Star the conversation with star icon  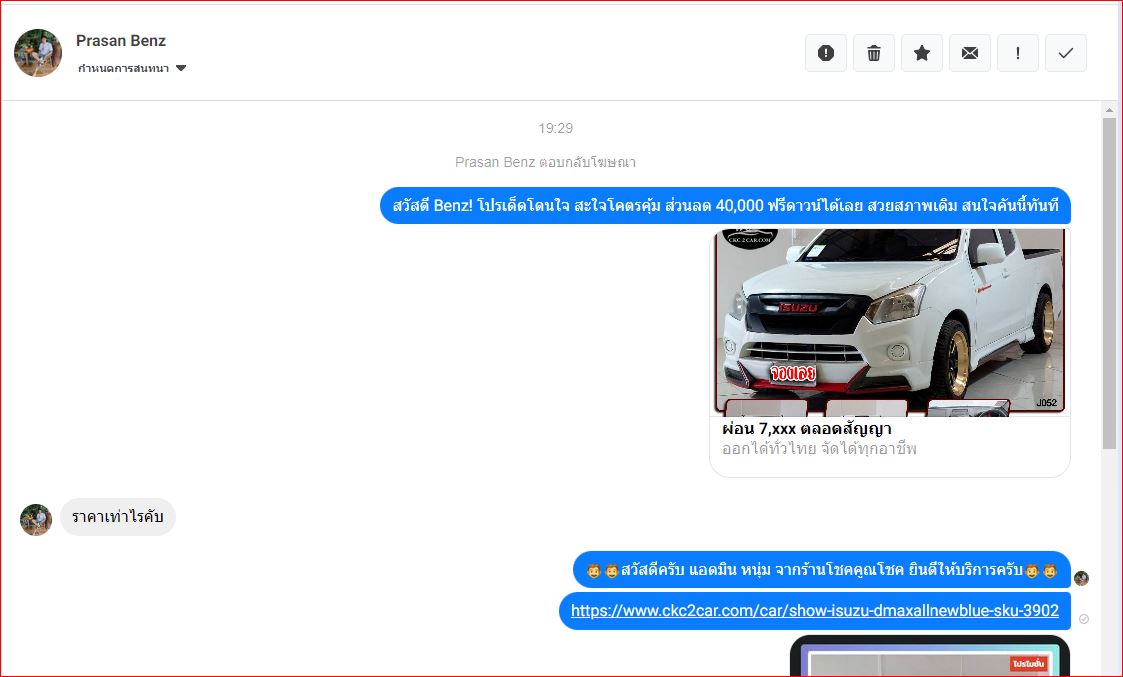[922, 53]
